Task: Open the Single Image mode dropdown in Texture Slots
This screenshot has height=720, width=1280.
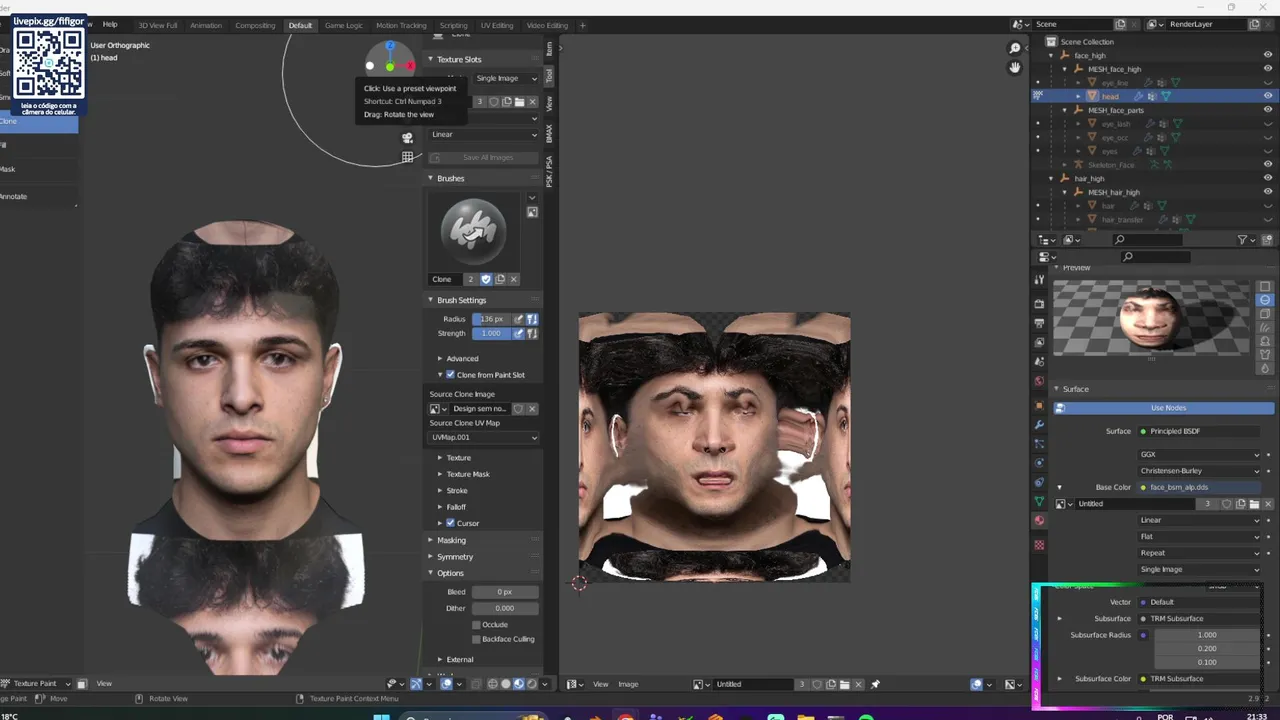Action: [x=505, y=78]
